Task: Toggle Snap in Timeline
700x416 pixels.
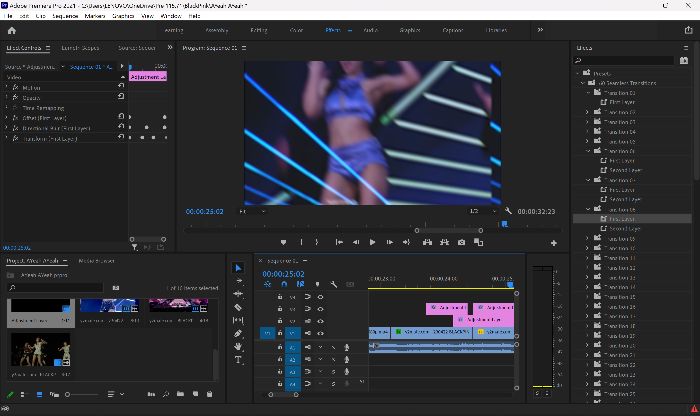Action: coord(284,284)
